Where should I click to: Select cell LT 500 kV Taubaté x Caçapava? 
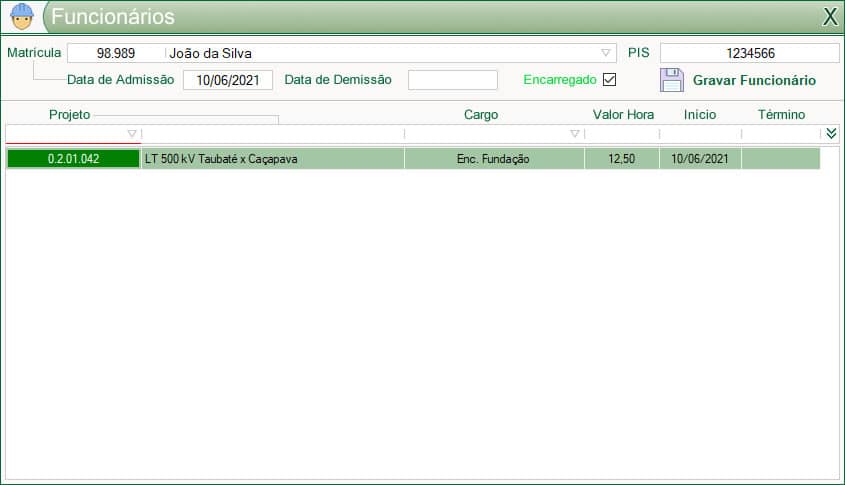coord(273,159)
